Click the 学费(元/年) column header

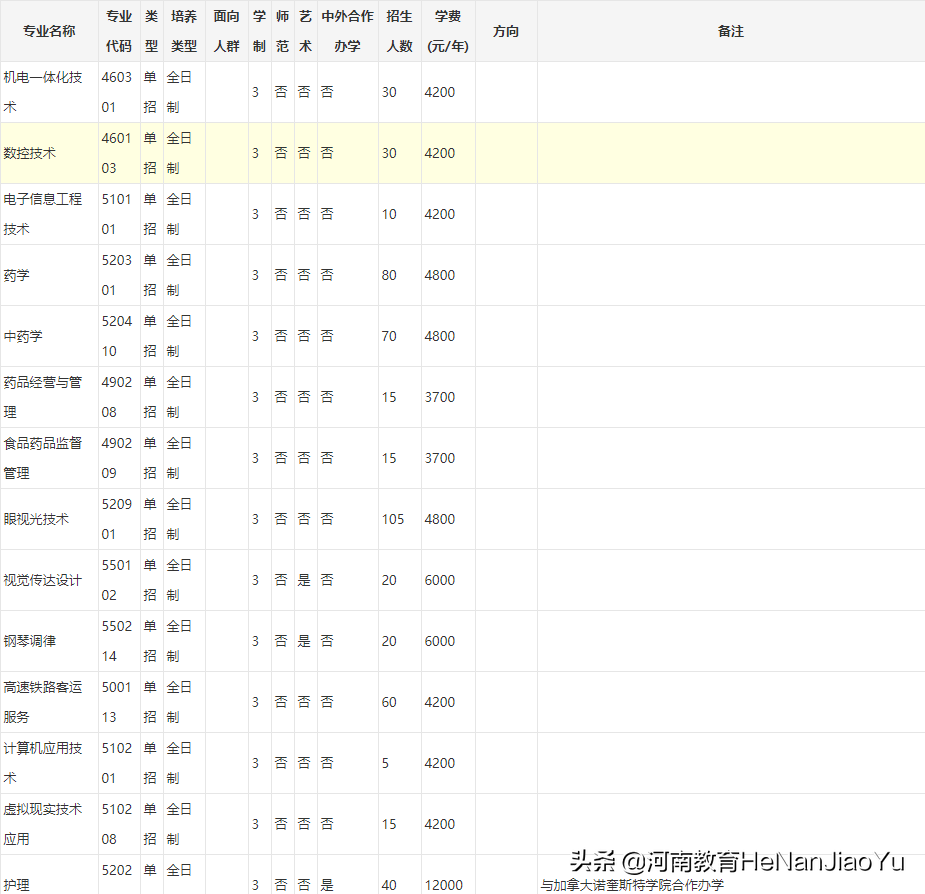pyautogui.click(x=447, y=31)
